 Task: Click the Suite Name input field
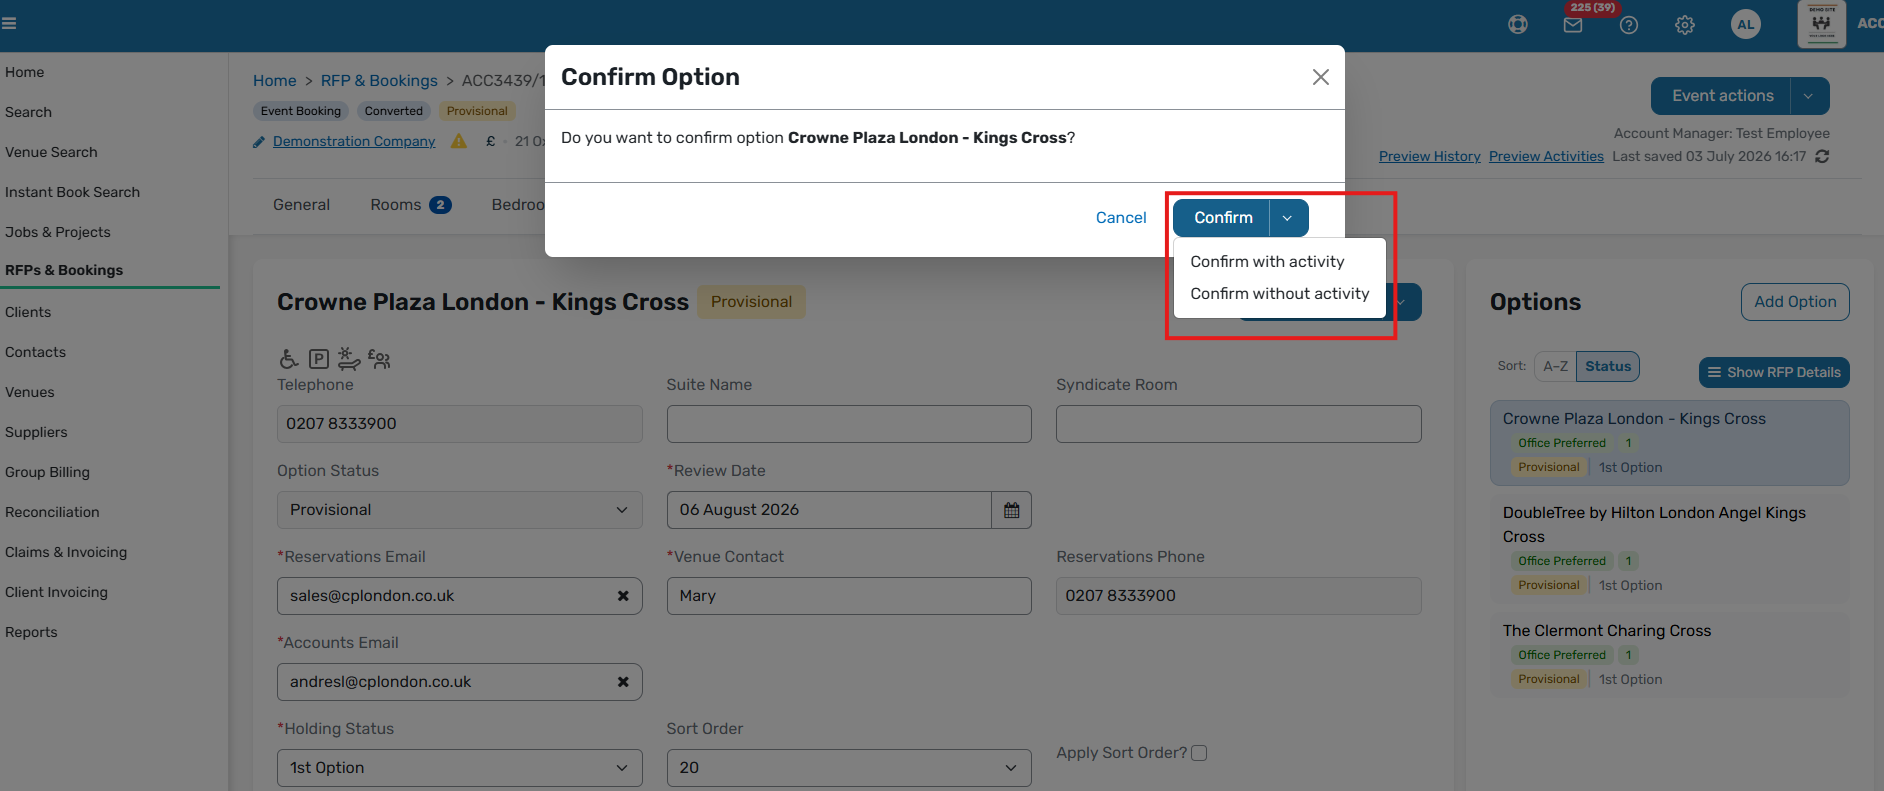tap(849, 424)
